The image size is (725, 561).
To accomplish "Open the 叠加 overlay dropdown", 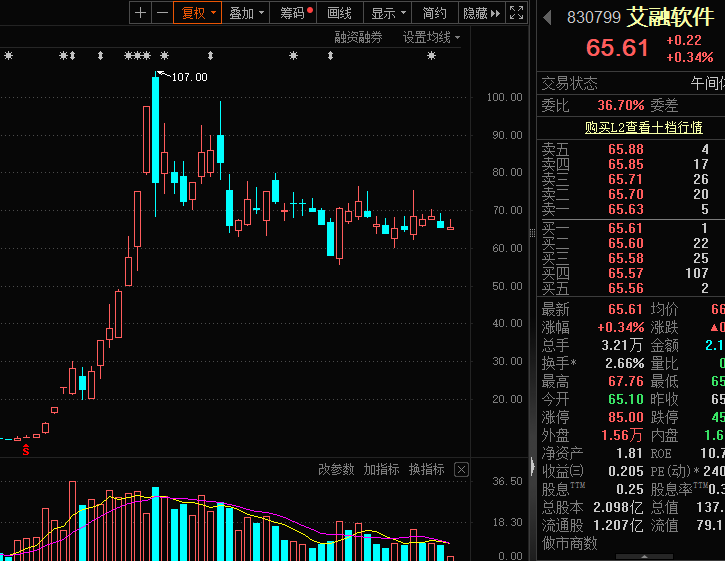I will click(246, 13).
